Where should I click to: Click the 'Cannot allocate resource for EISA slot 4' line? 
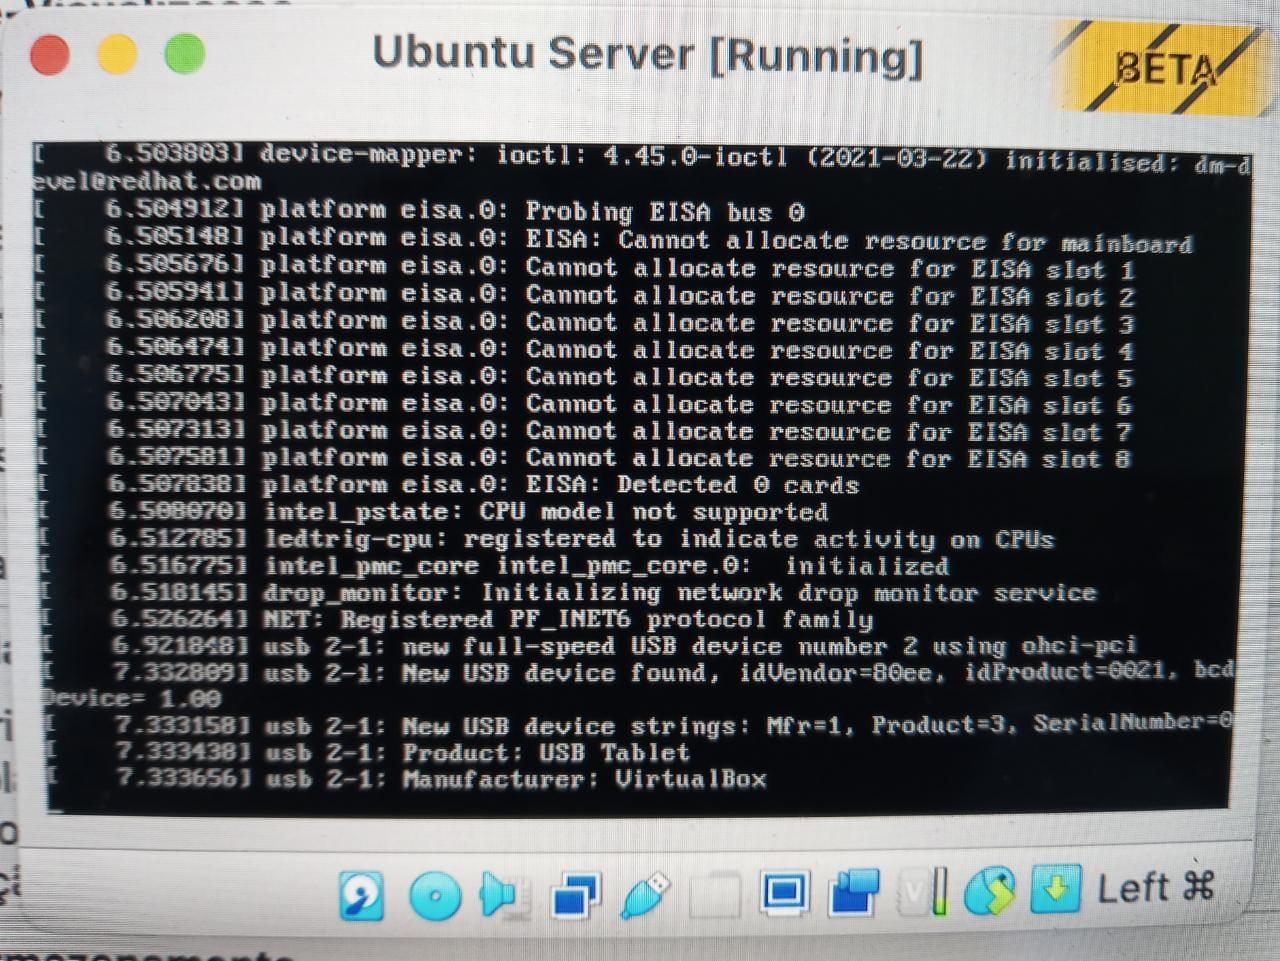585,349
